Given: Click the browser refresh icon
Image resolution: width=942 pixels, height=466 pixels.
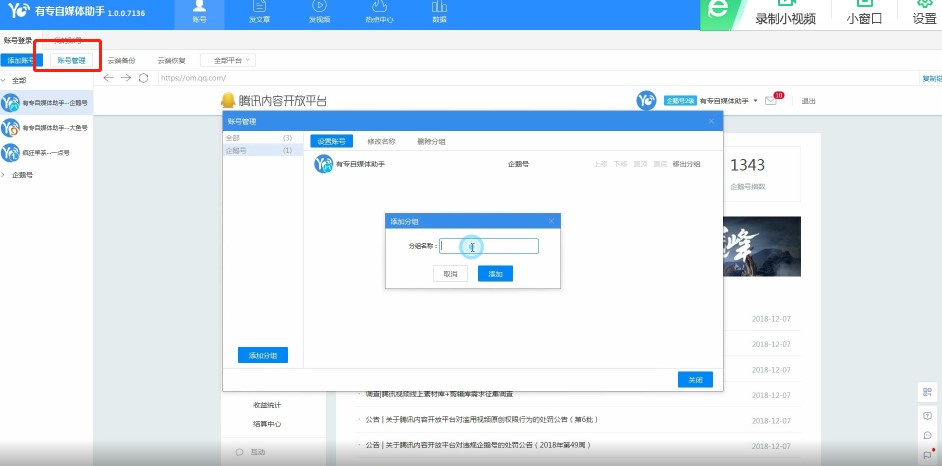Looking at the screenshot, I should pos(144,78).
